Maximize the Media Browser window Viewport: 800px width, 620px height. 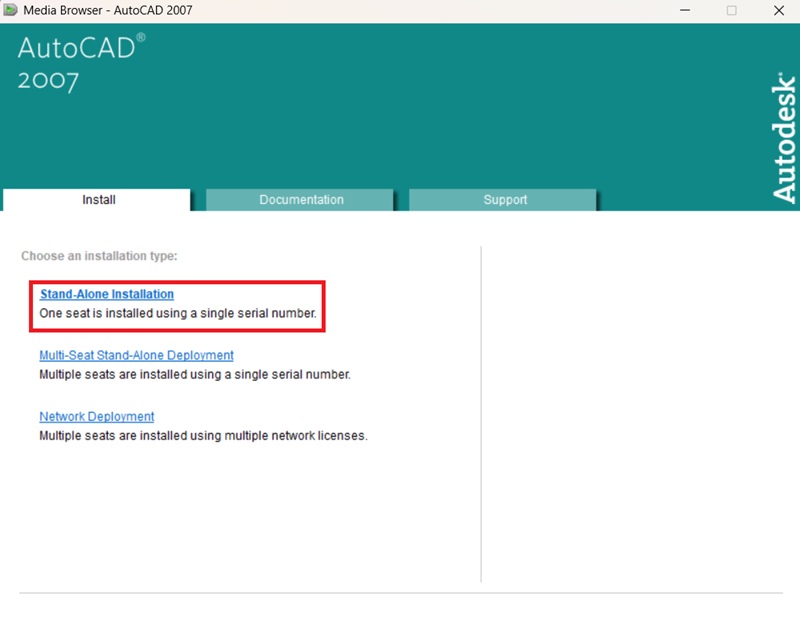(x=731, y=10)
